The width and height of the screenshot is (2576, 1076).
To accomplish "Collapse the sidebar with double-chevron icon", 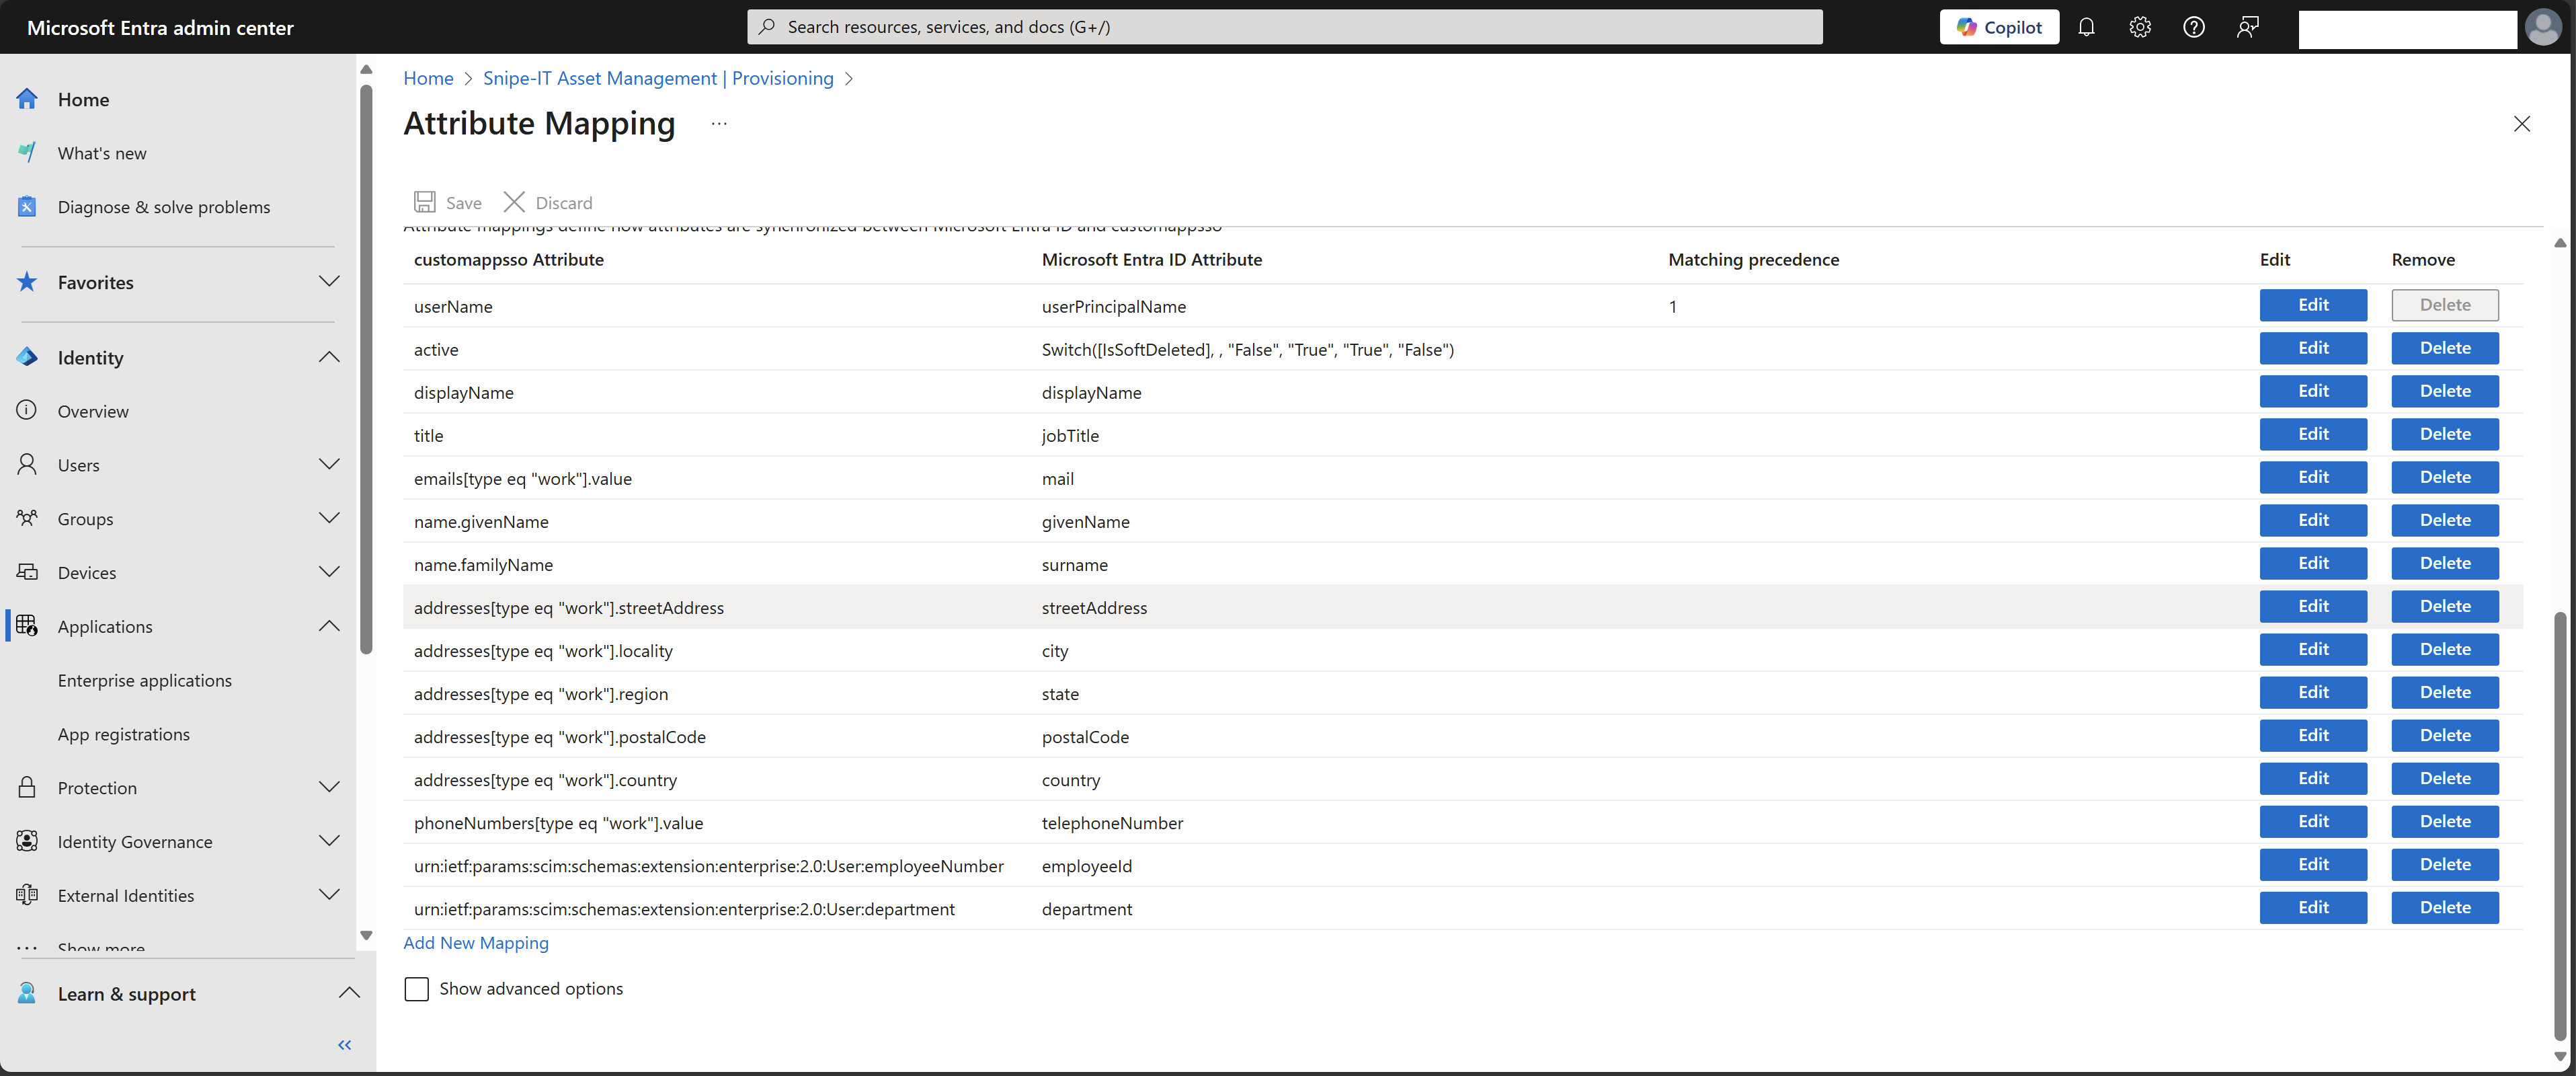I will (x=344, y=1045).
